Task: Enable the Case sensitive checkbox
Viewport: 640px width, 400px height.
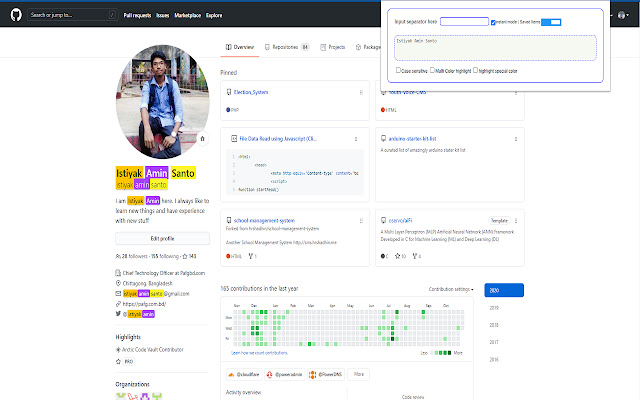Action: (x=399, y=71)
